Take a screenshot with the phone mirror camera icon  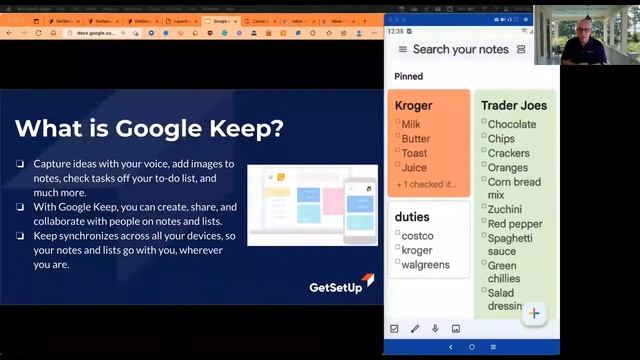click(496, 20)
